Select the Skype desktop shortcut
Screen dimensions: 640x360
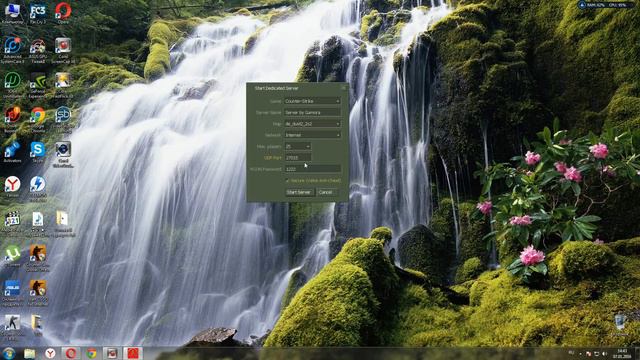click(x=38, y=153)
